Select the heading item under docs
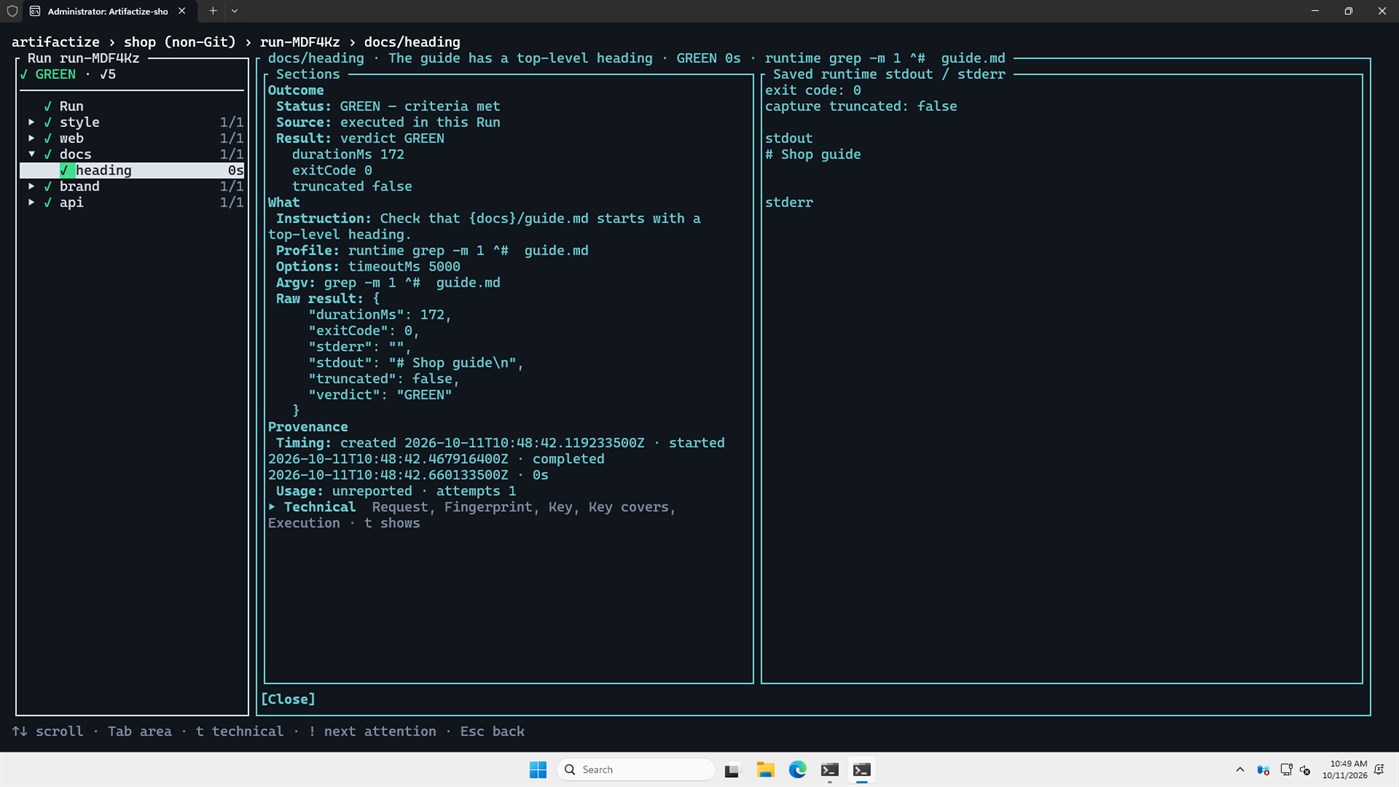The width and height of the screenshot is (1399, 787). tap(132, 170)
